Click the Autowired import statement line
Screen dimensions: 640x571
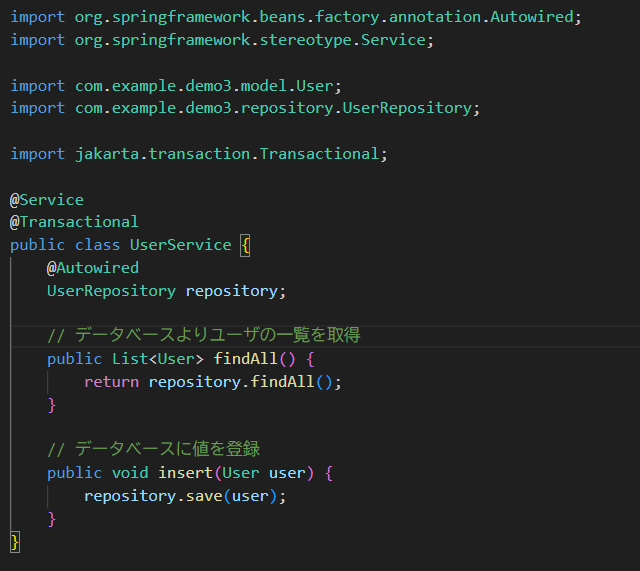point(295,17)
